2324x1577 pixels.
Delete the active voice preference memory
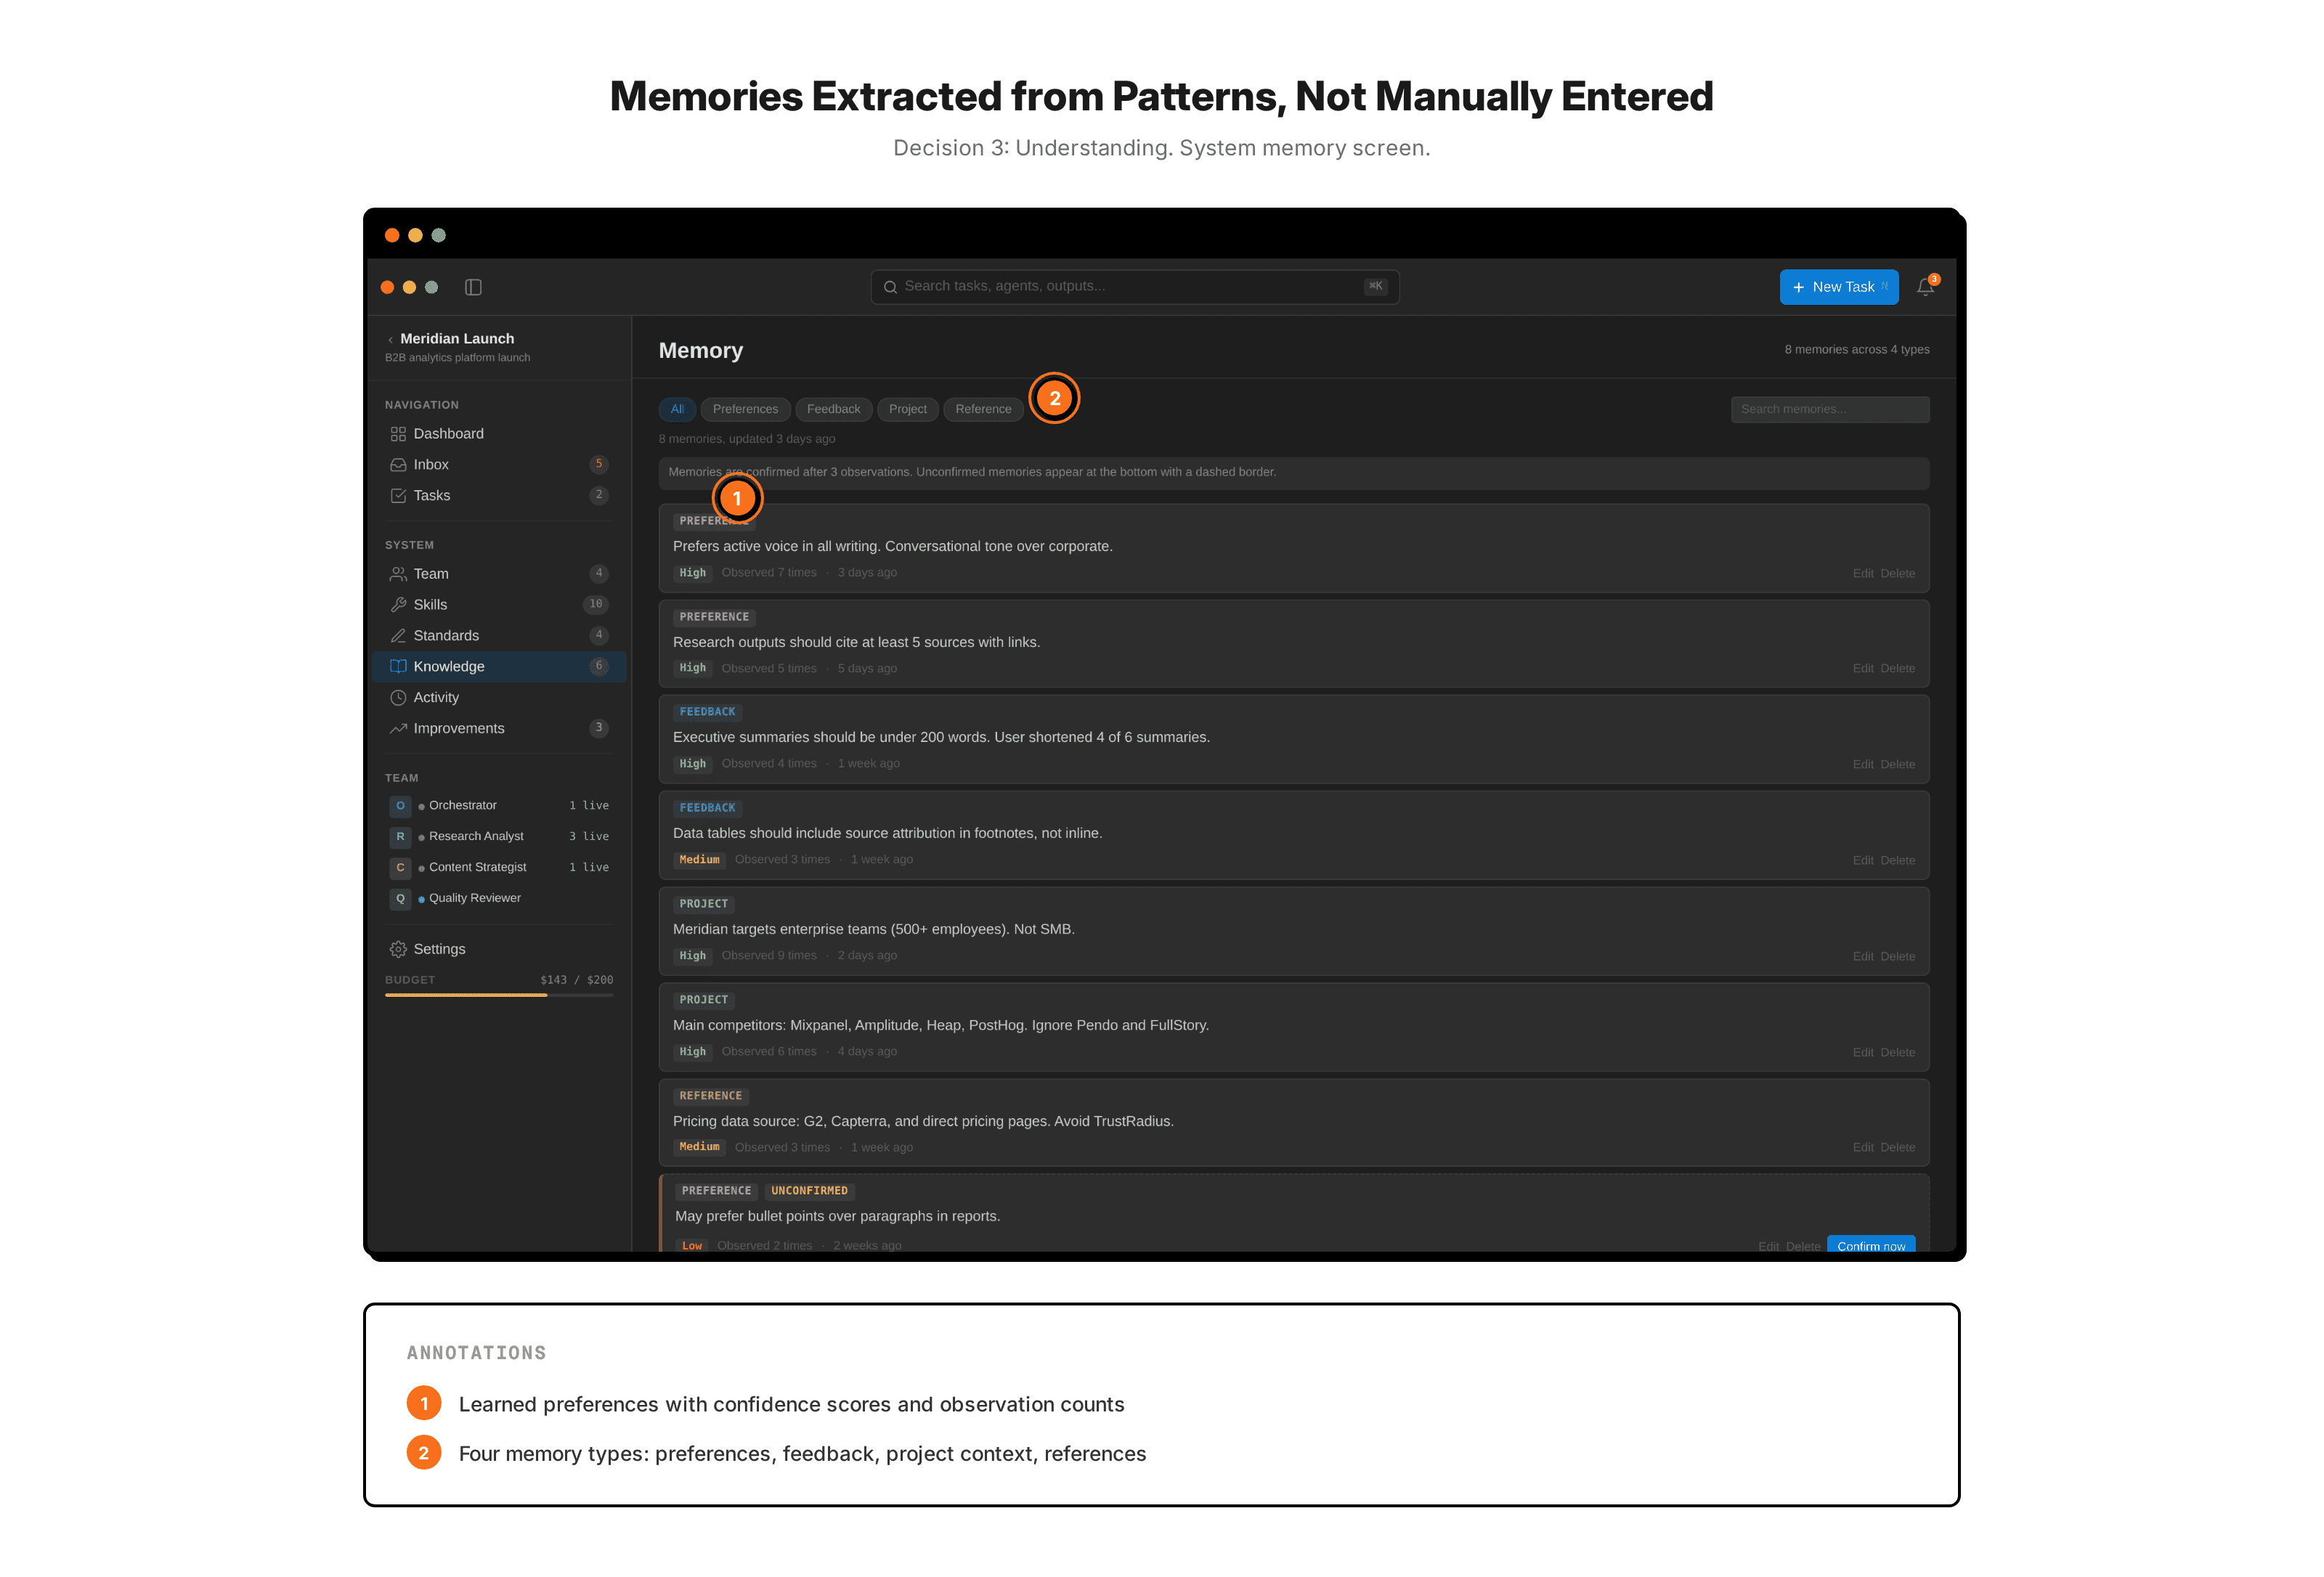click(1897, 574)
